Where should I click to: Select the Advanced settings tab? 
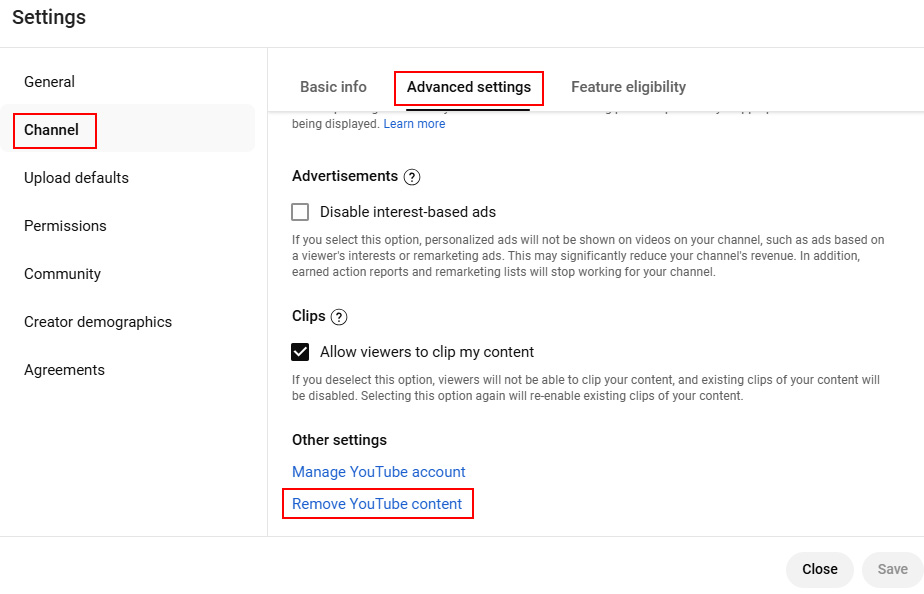pyautogui.click(x=469, y=87)
